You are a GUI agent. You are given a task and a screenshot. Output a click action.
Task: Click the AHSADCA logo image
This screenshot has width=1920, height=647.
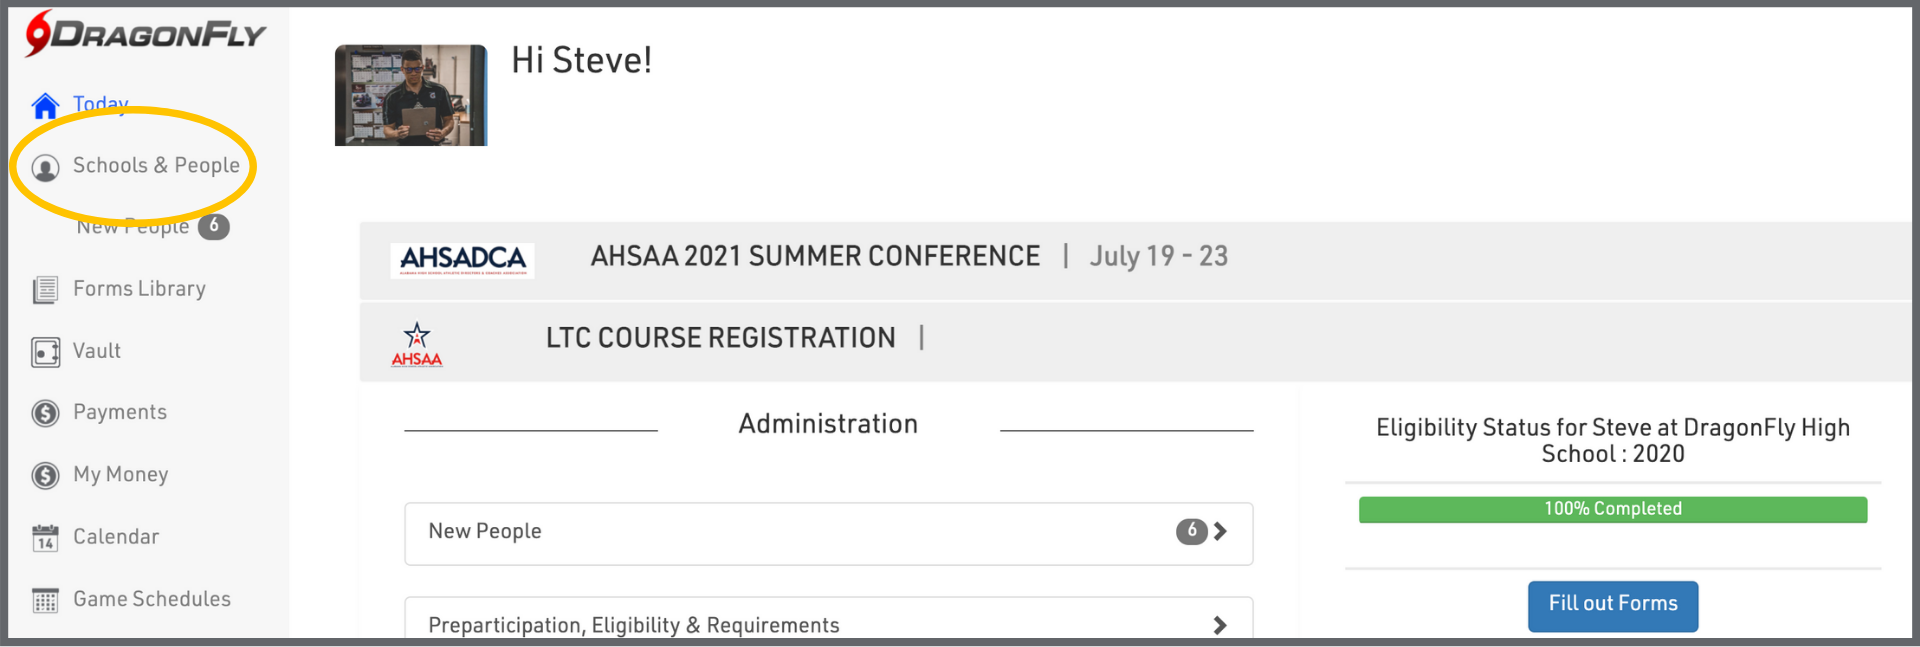coord(462,260)
